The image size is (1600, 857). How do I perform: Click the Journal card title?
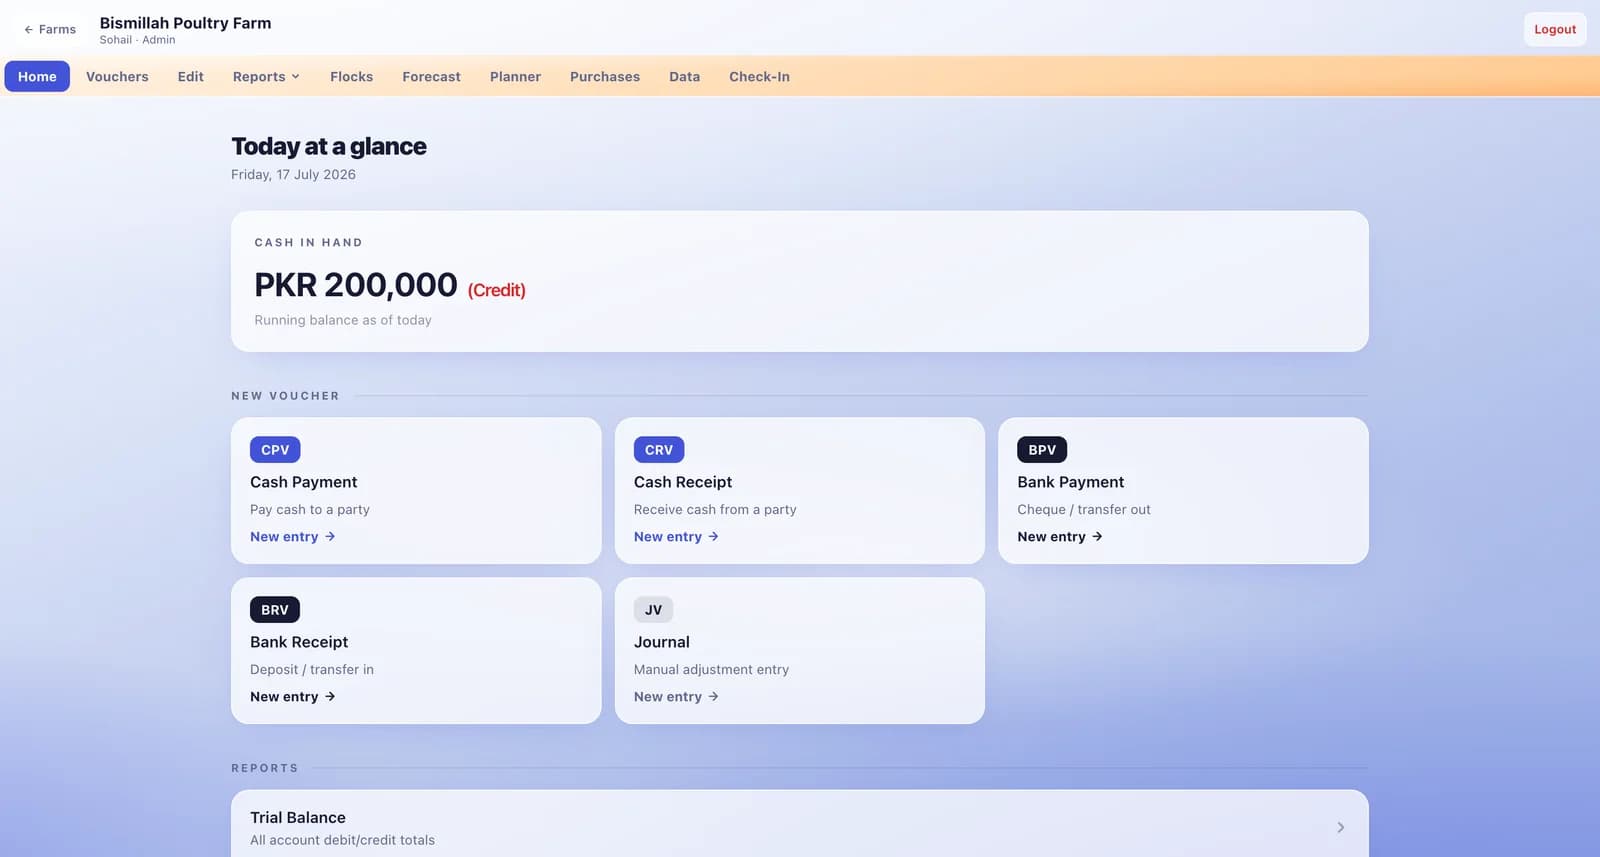(662, 642)
